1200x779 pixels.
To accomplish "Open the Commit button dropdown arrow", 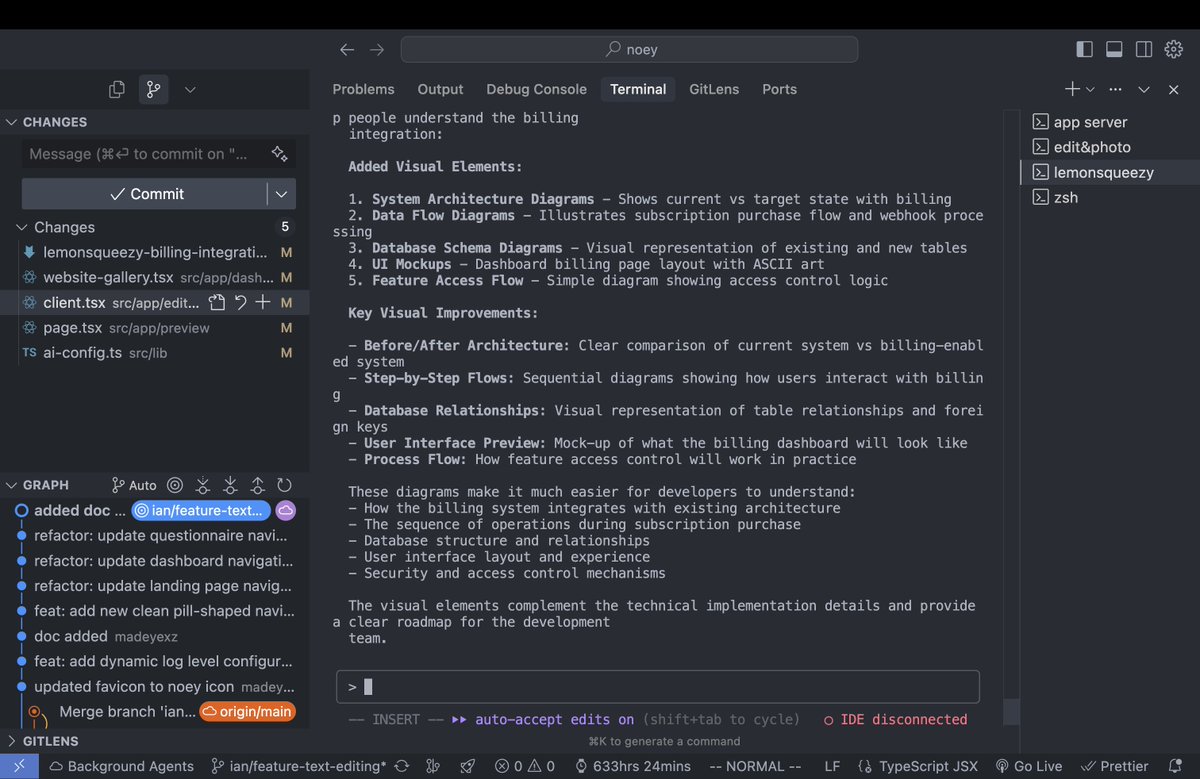I will (x=282, y=194).
